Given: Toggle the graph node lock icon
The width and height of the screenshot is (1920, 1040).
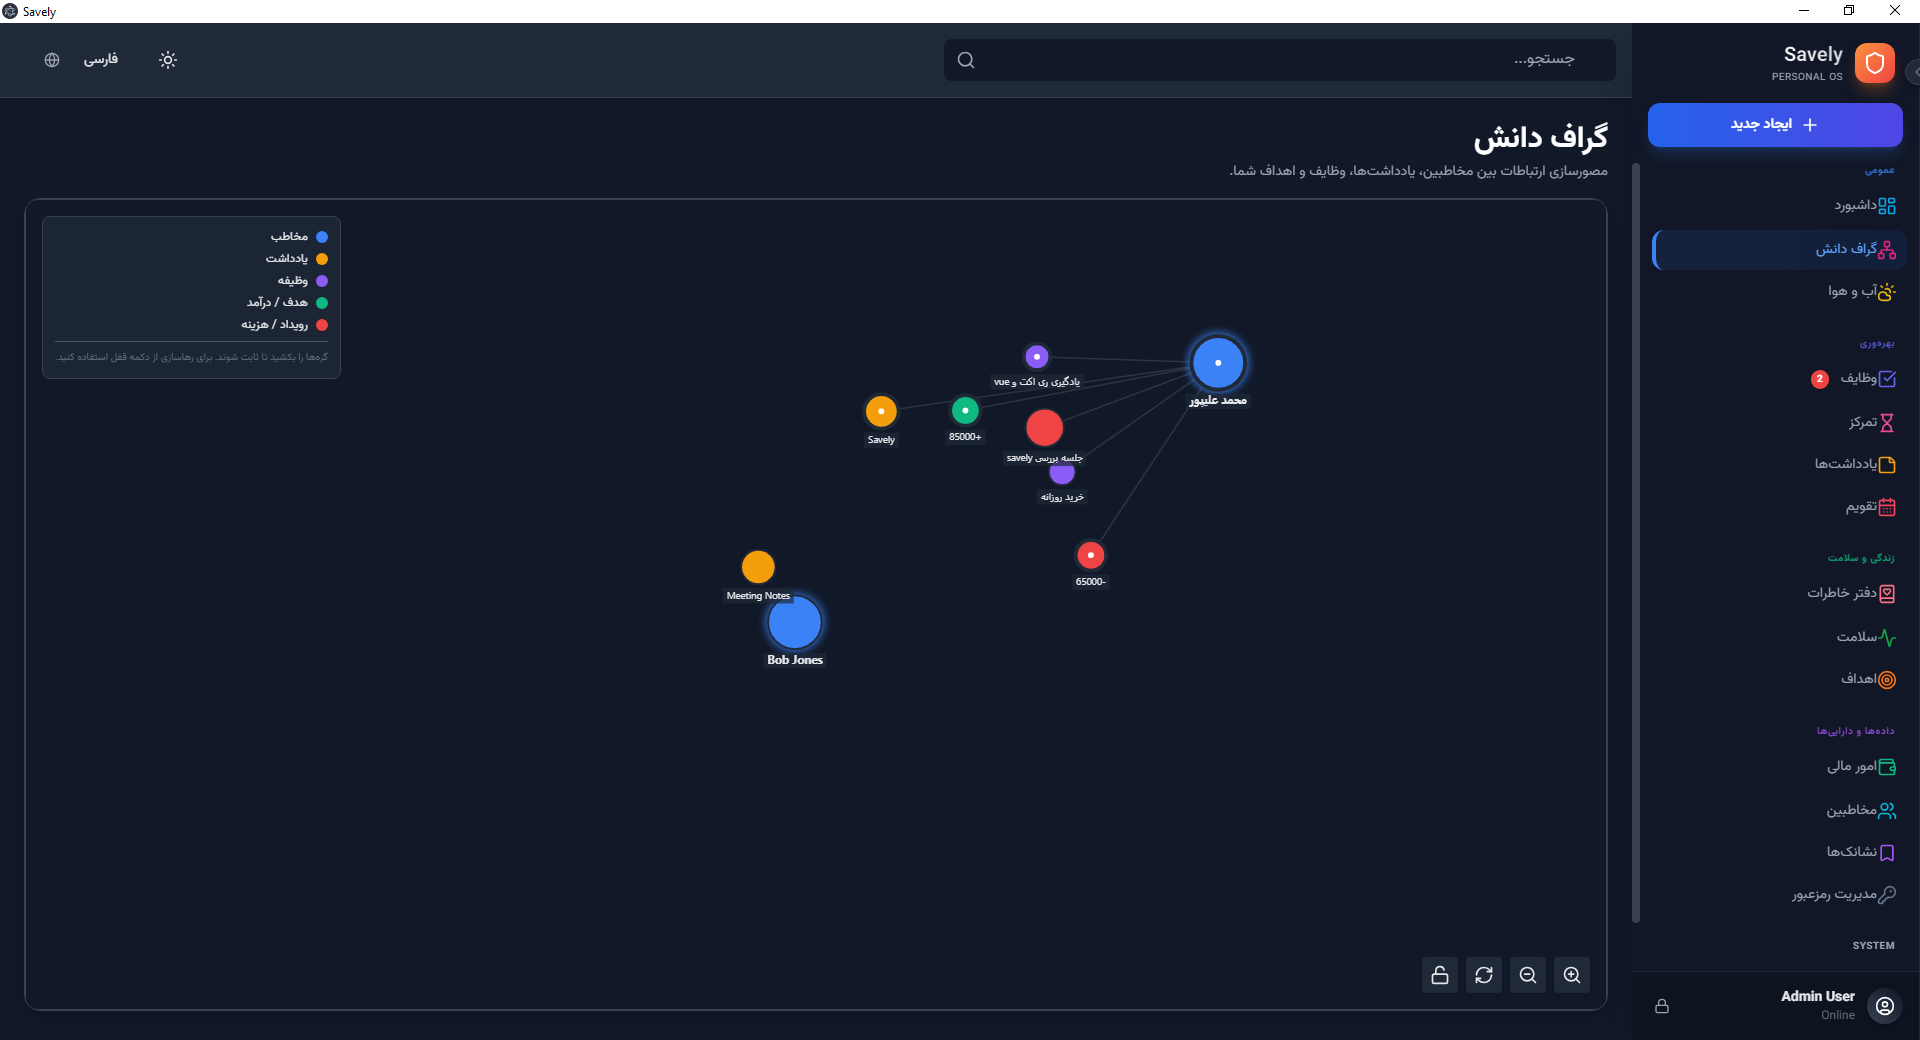Looking at the screenshot, I should pyautogui.click(x=1439, y=975).
